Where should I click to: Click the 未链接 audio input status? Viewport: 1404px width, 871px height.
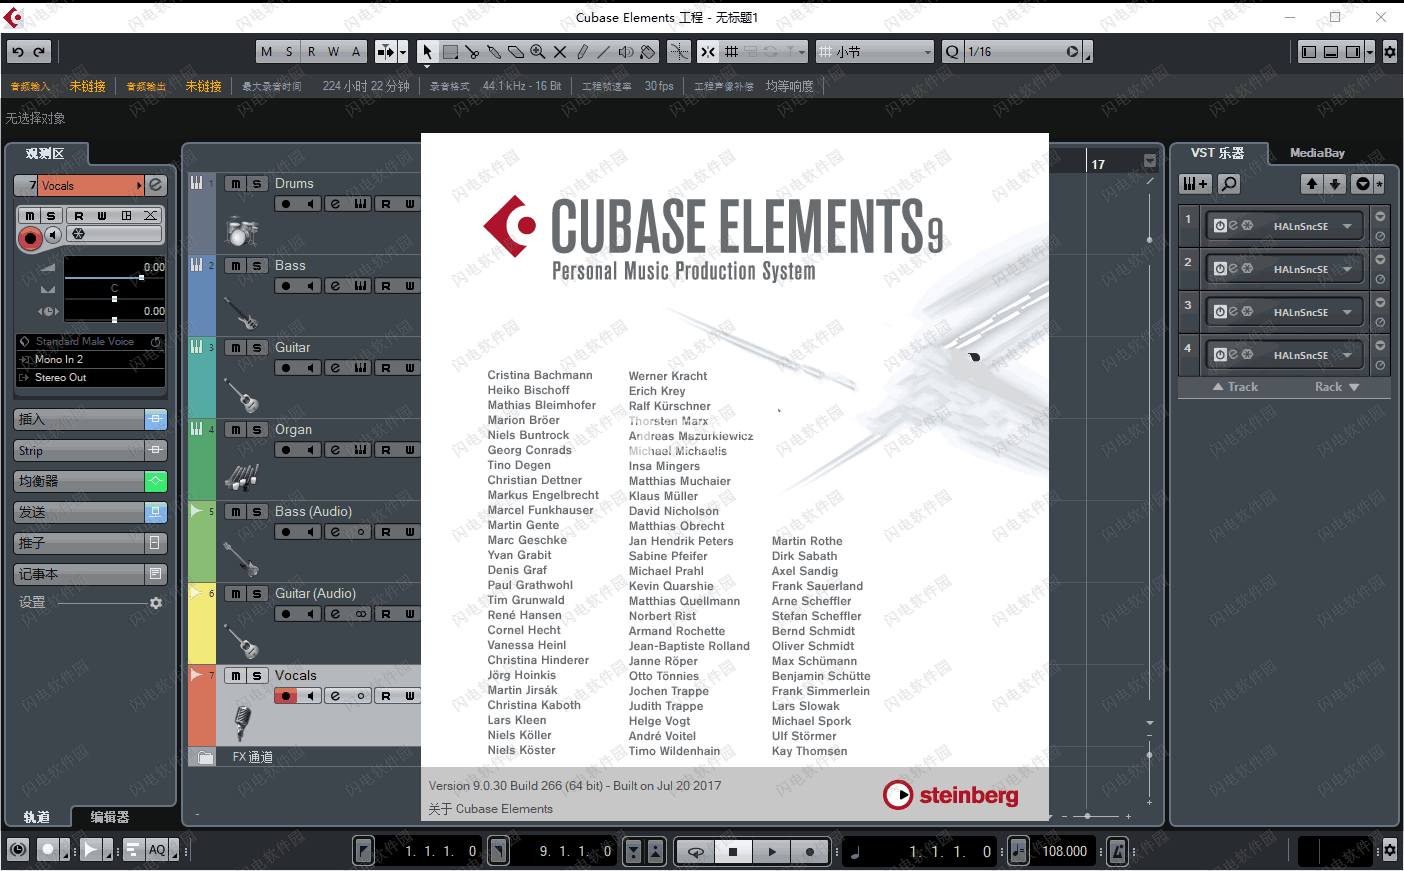click(x=88, y=86)
